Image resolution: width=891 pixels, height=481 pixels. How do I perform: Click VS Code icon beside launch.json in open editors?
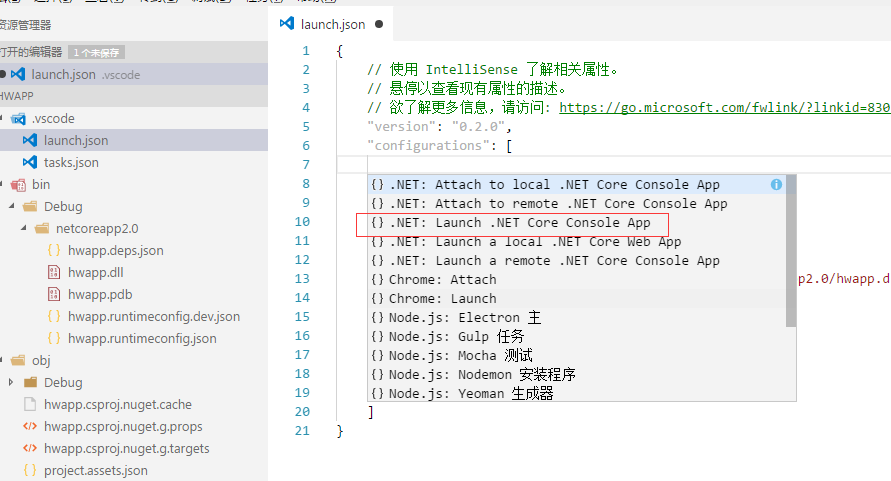(18, 74)
